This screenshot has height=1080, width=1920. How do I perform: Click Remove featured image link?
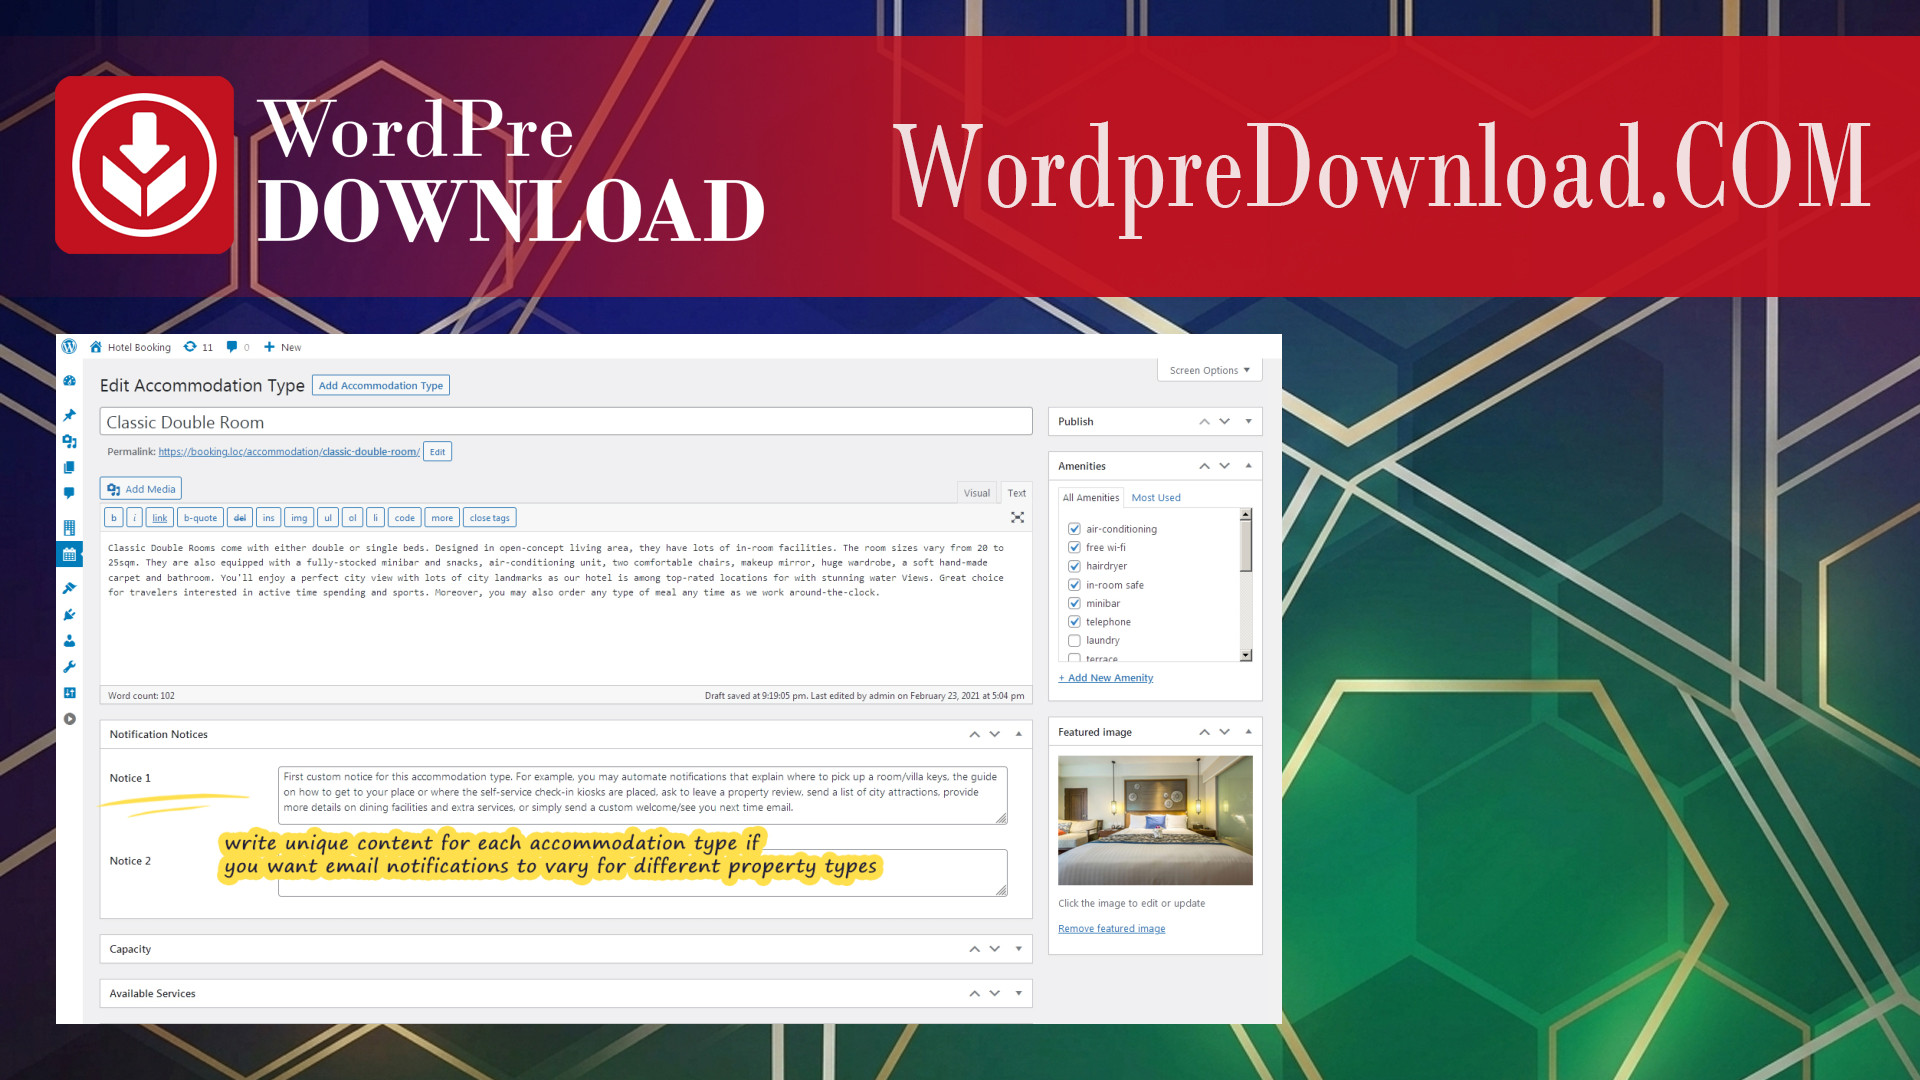click(x=1111, y=929)
